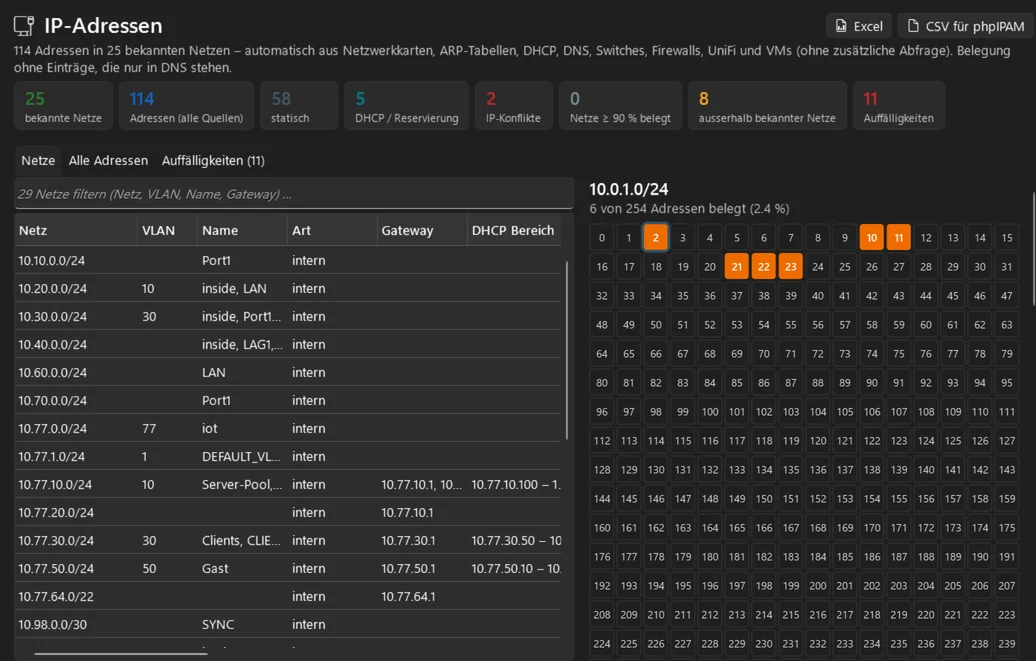Click the 58 statisch stat card
Screen dimensions: 1036x661
pyautogui.click(x=299, y=106)
